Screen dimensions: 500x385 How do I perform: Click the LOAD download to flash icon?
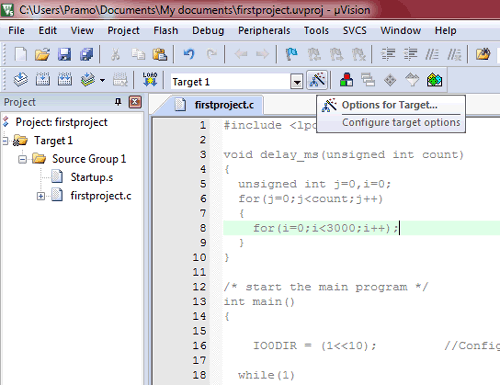150,80
